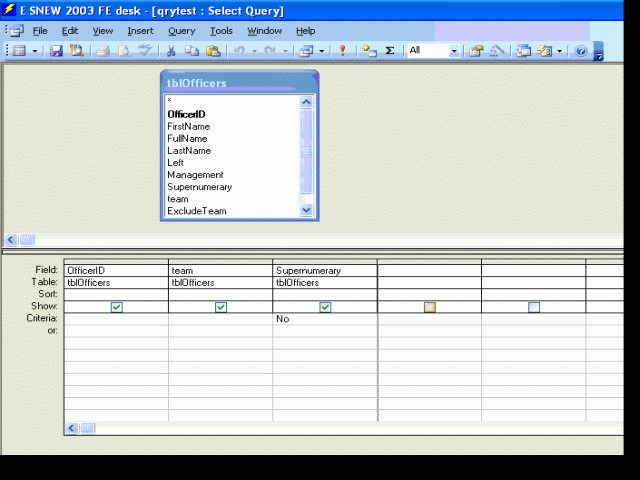Expand the Query Type dropdown arrow
The height and width of the screenshot is (480, 640).
pyautogui.click(x=322, y=51)
